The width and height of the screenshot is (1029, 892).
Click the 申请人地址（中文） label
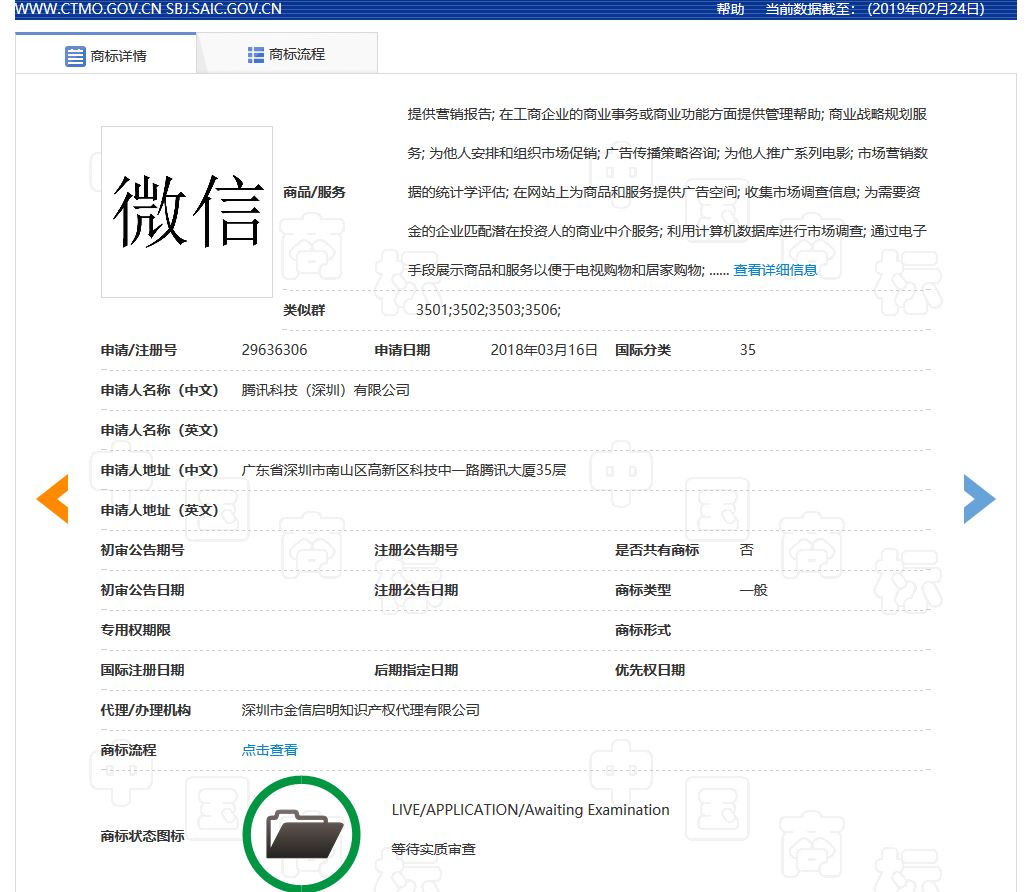click(x=159, y=470)
